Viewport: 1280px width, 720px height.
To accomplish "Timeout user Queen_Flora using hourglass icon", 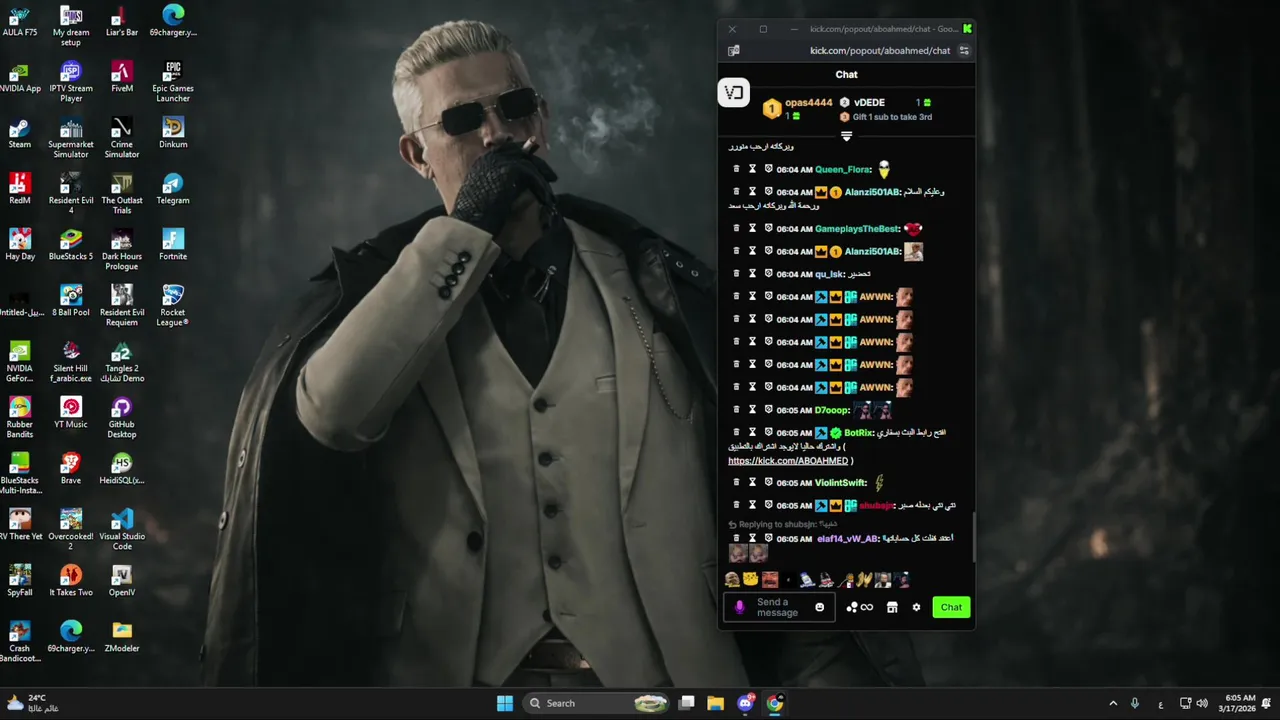I will pyautogui.click(x=753, y=169).
